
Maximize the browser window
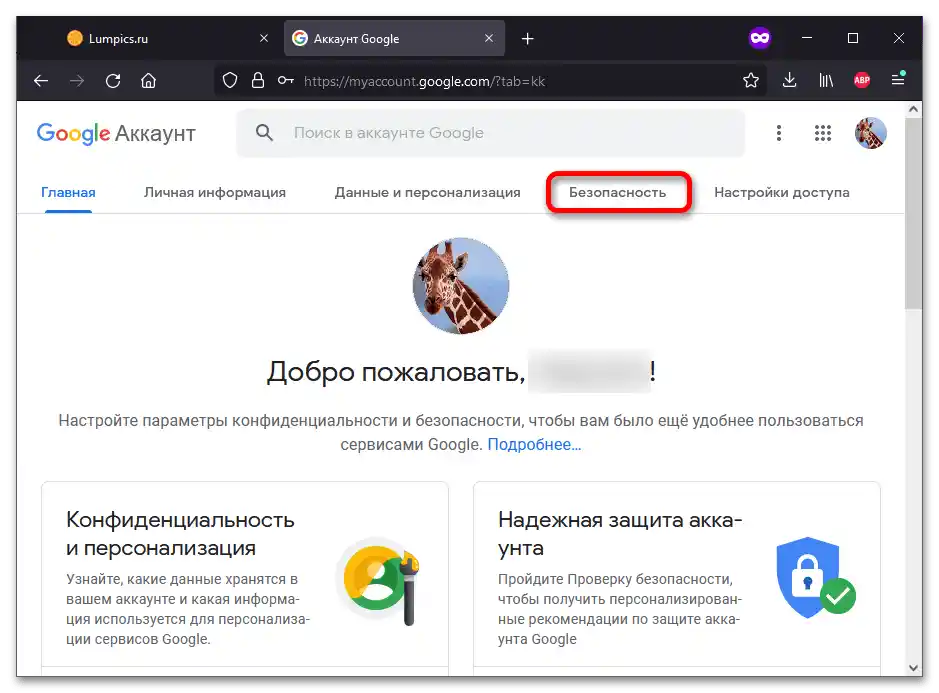click(x=853, y=38)
